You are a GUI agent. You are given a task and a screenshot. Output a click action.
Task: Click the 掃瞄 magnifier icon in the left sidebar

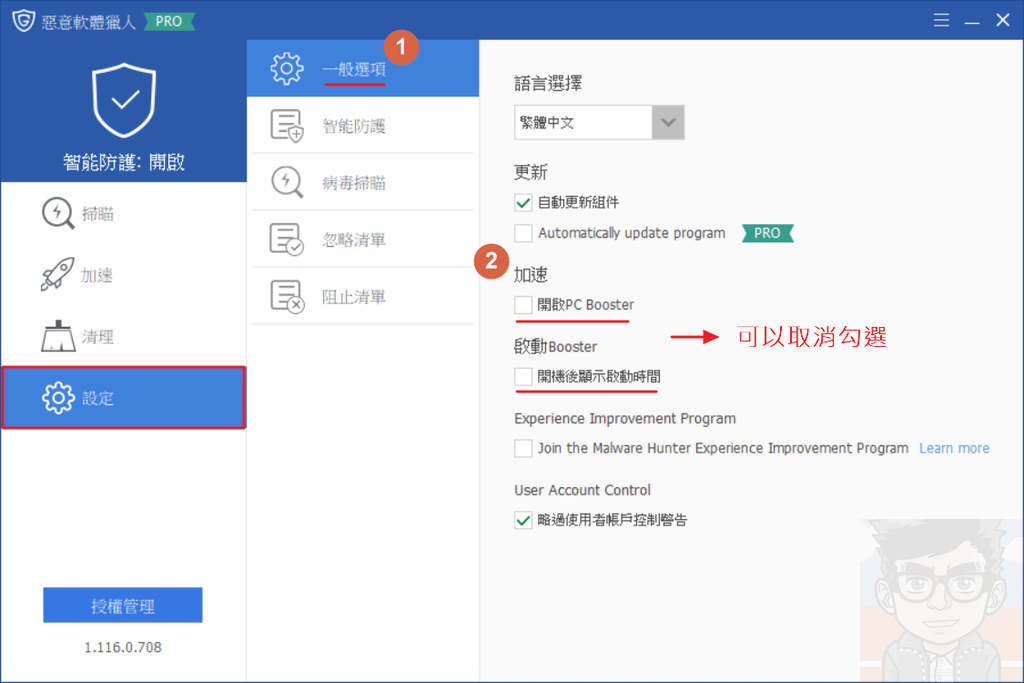click(x=58, y=214)
